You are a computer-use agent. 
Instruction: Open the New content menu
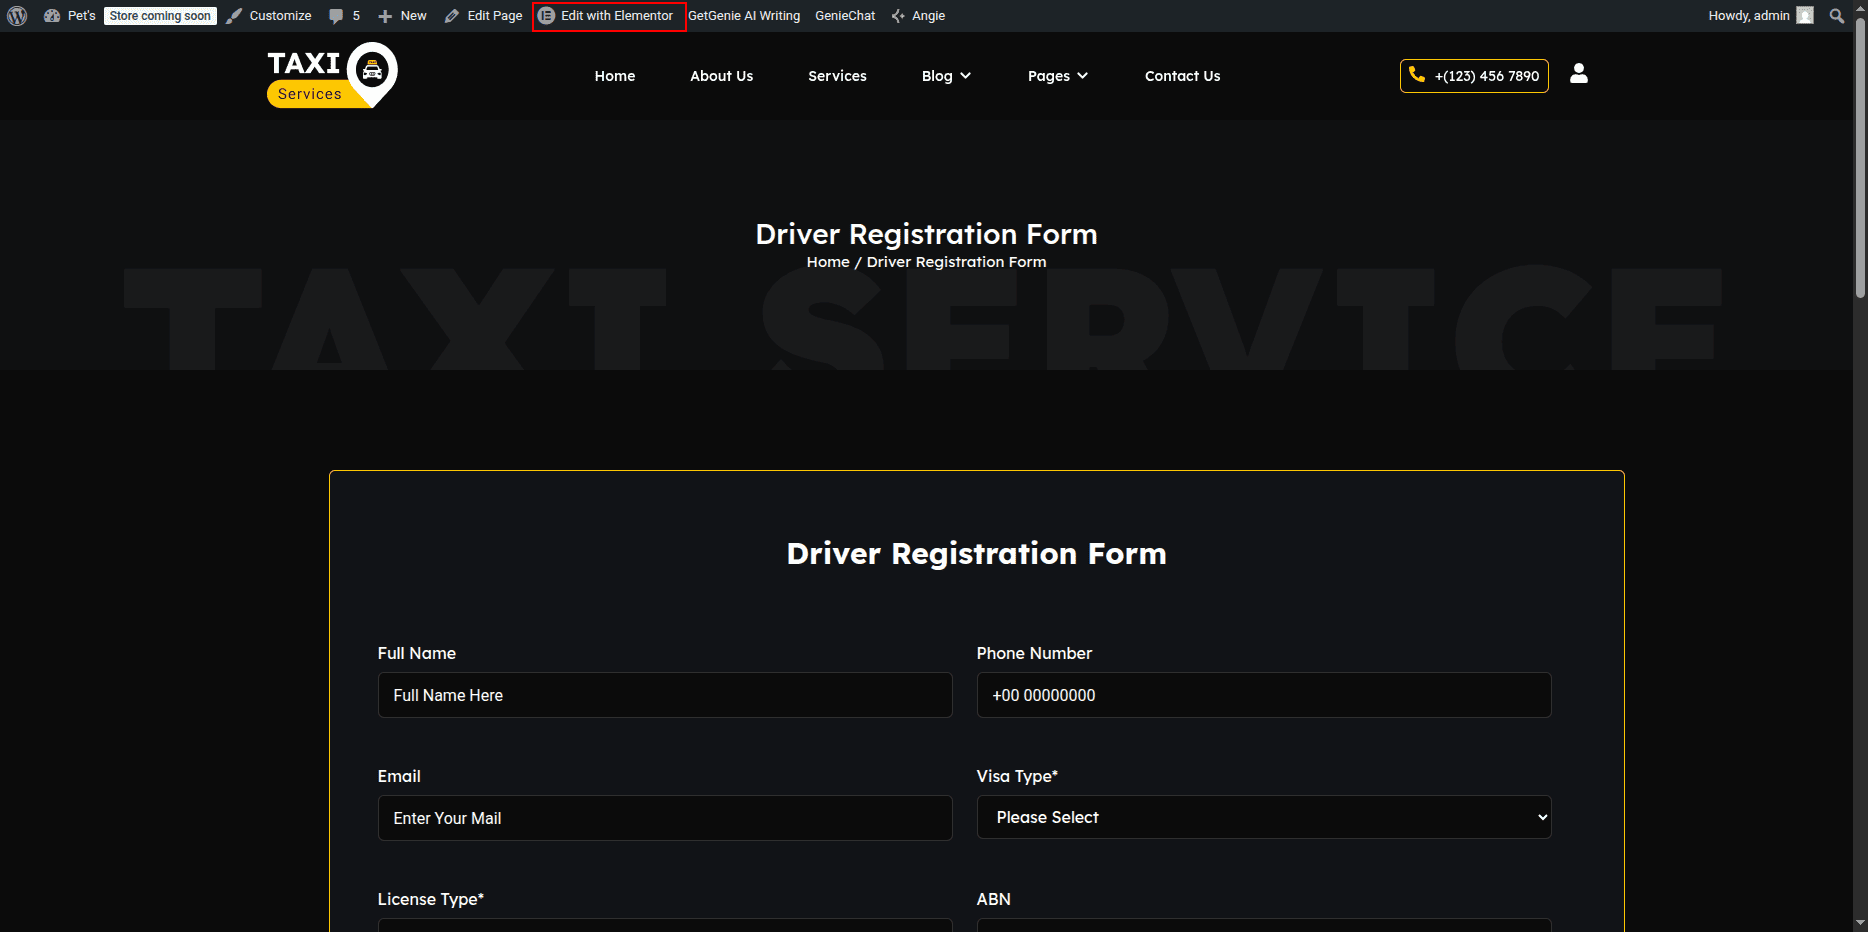pyautogui.click(x=402, y=16)
